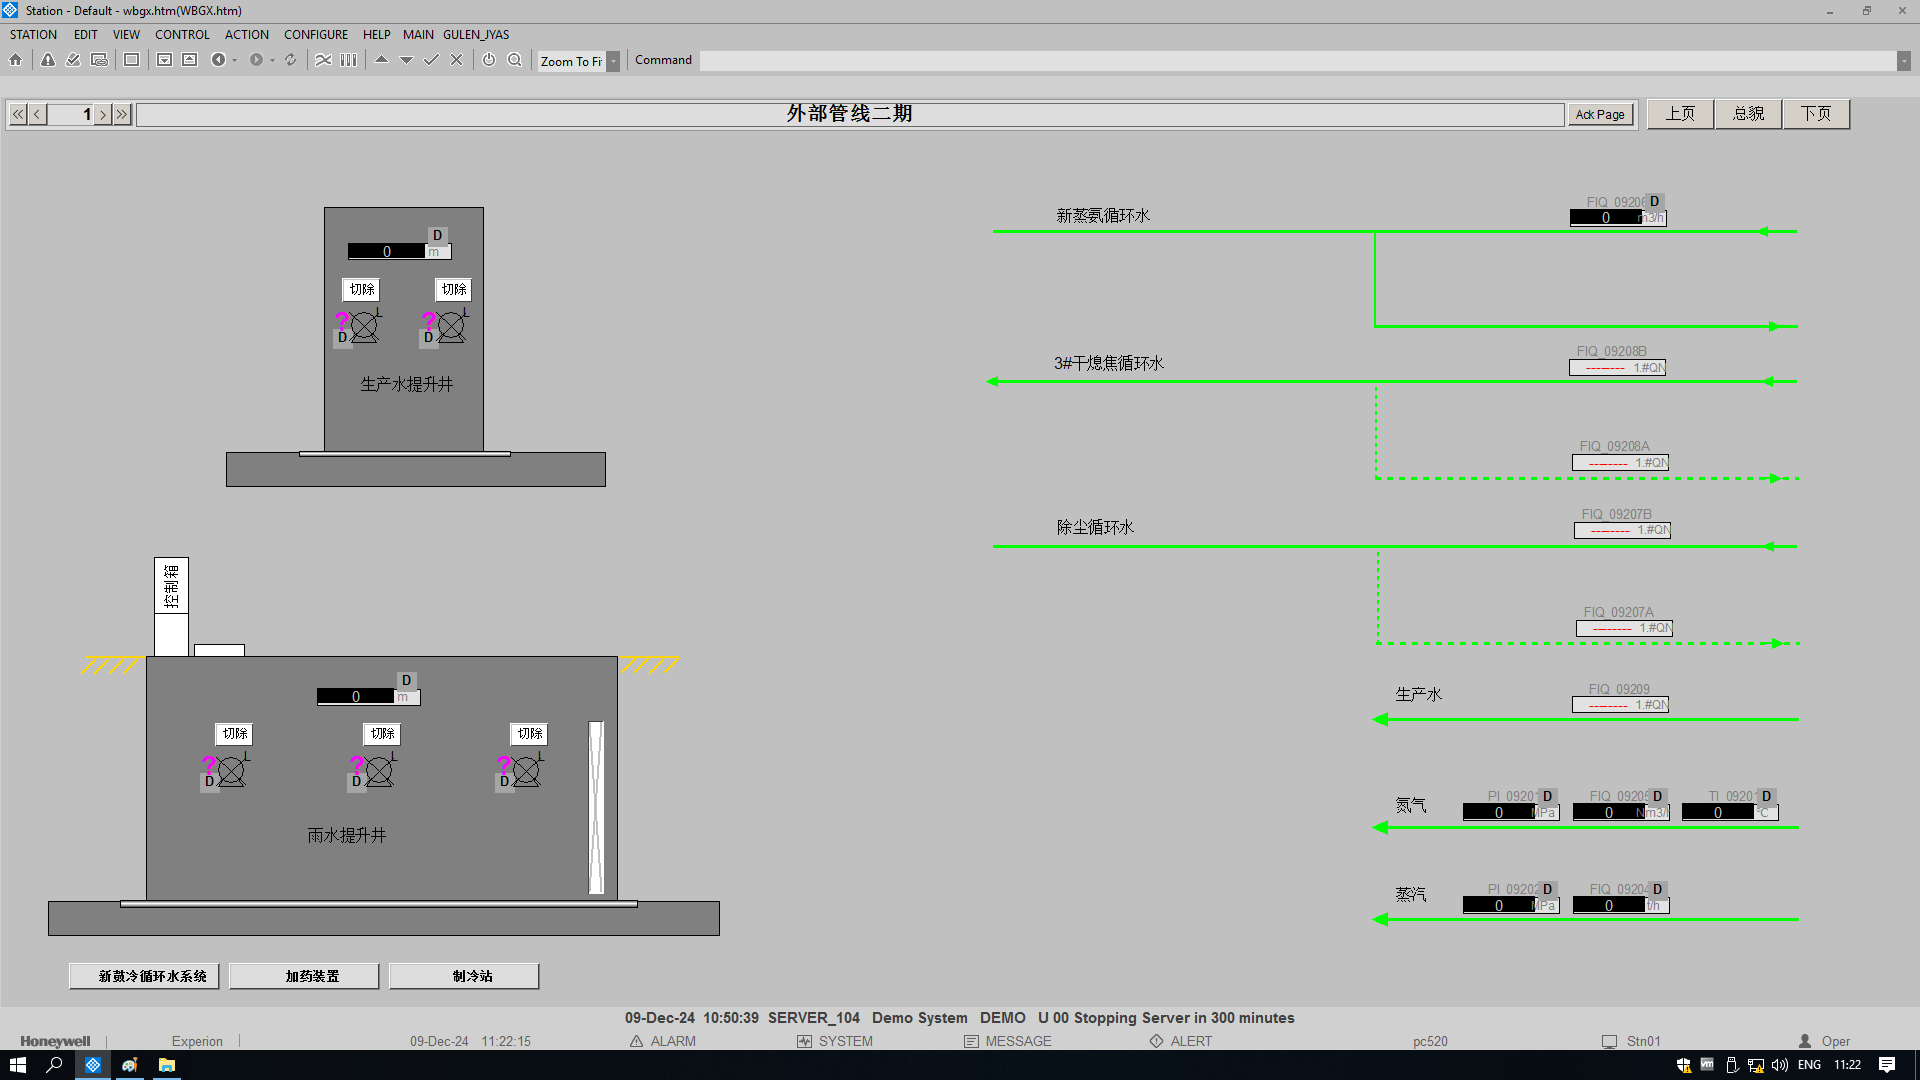The width and height of the screenshot is (1920, 1080).
Task: Click the page up display icon
Action: 190,60
